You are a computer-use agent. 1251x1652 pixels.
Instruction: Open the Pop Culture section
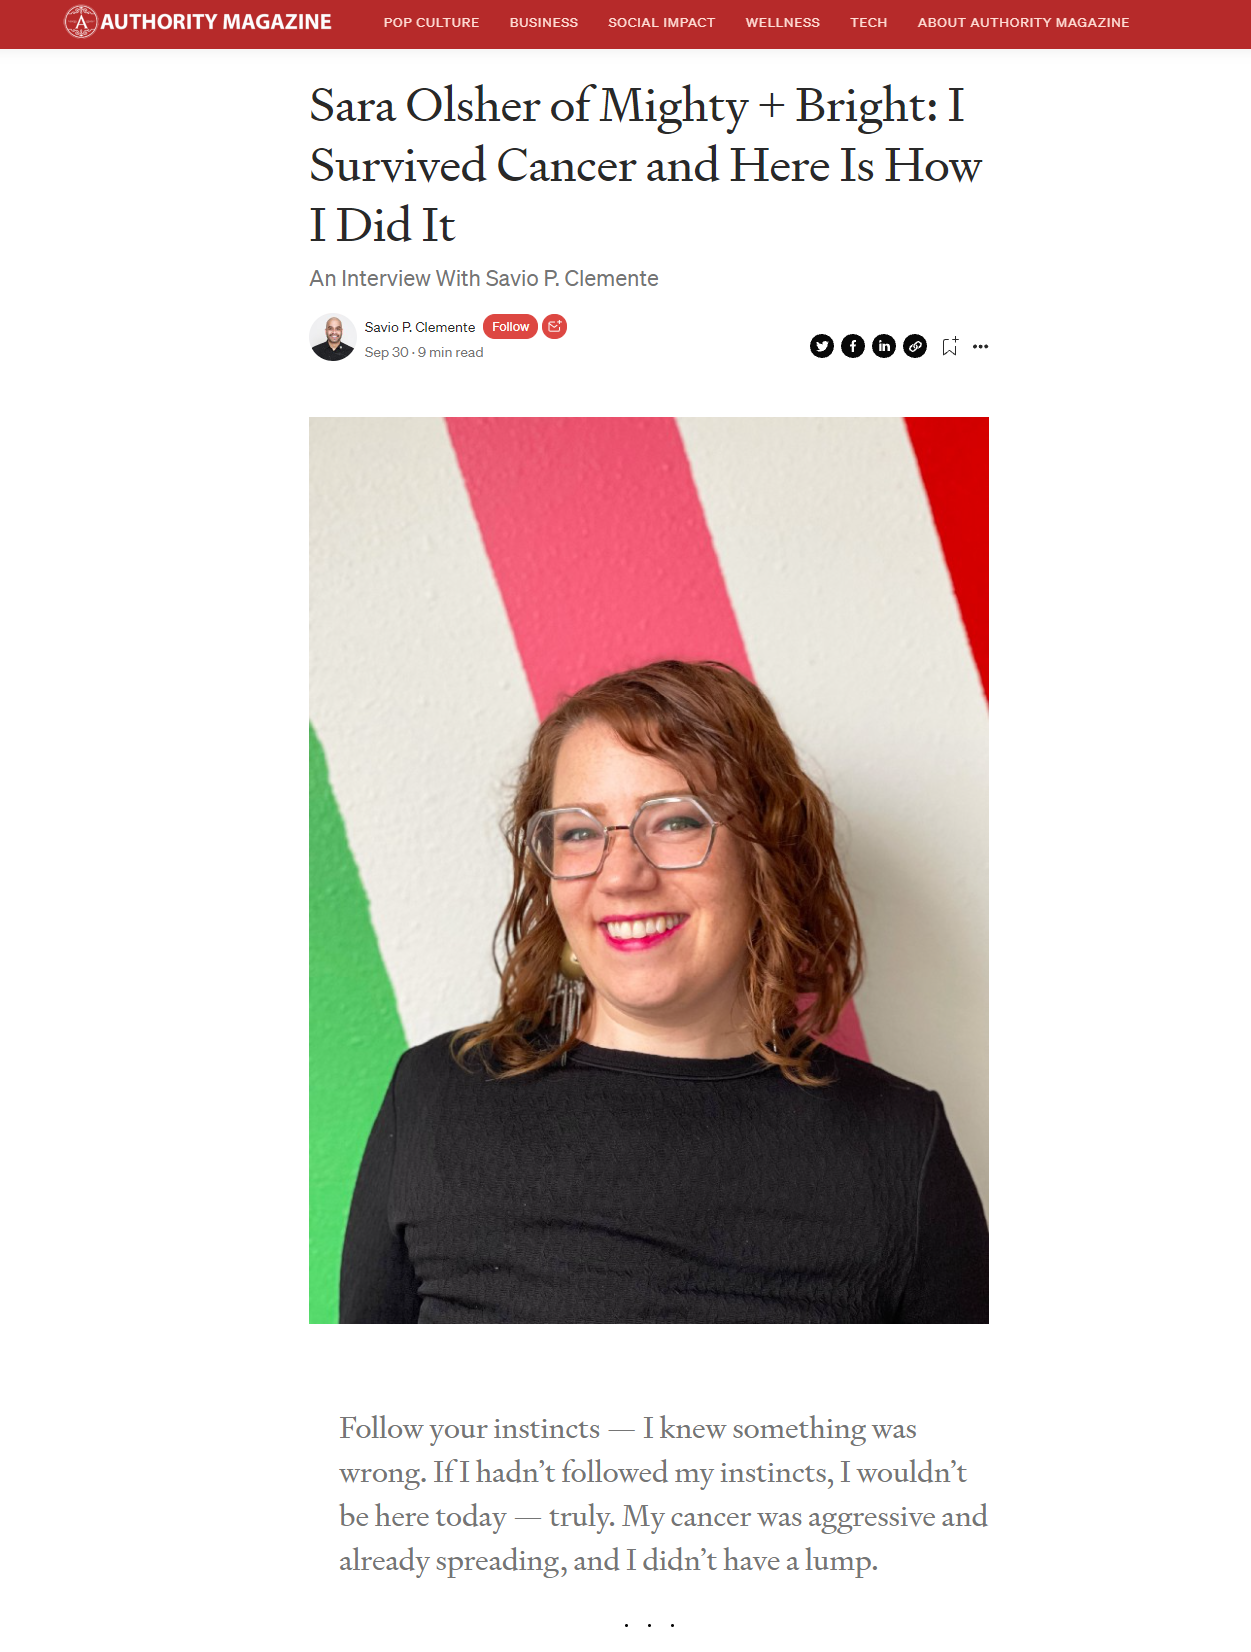431,22
